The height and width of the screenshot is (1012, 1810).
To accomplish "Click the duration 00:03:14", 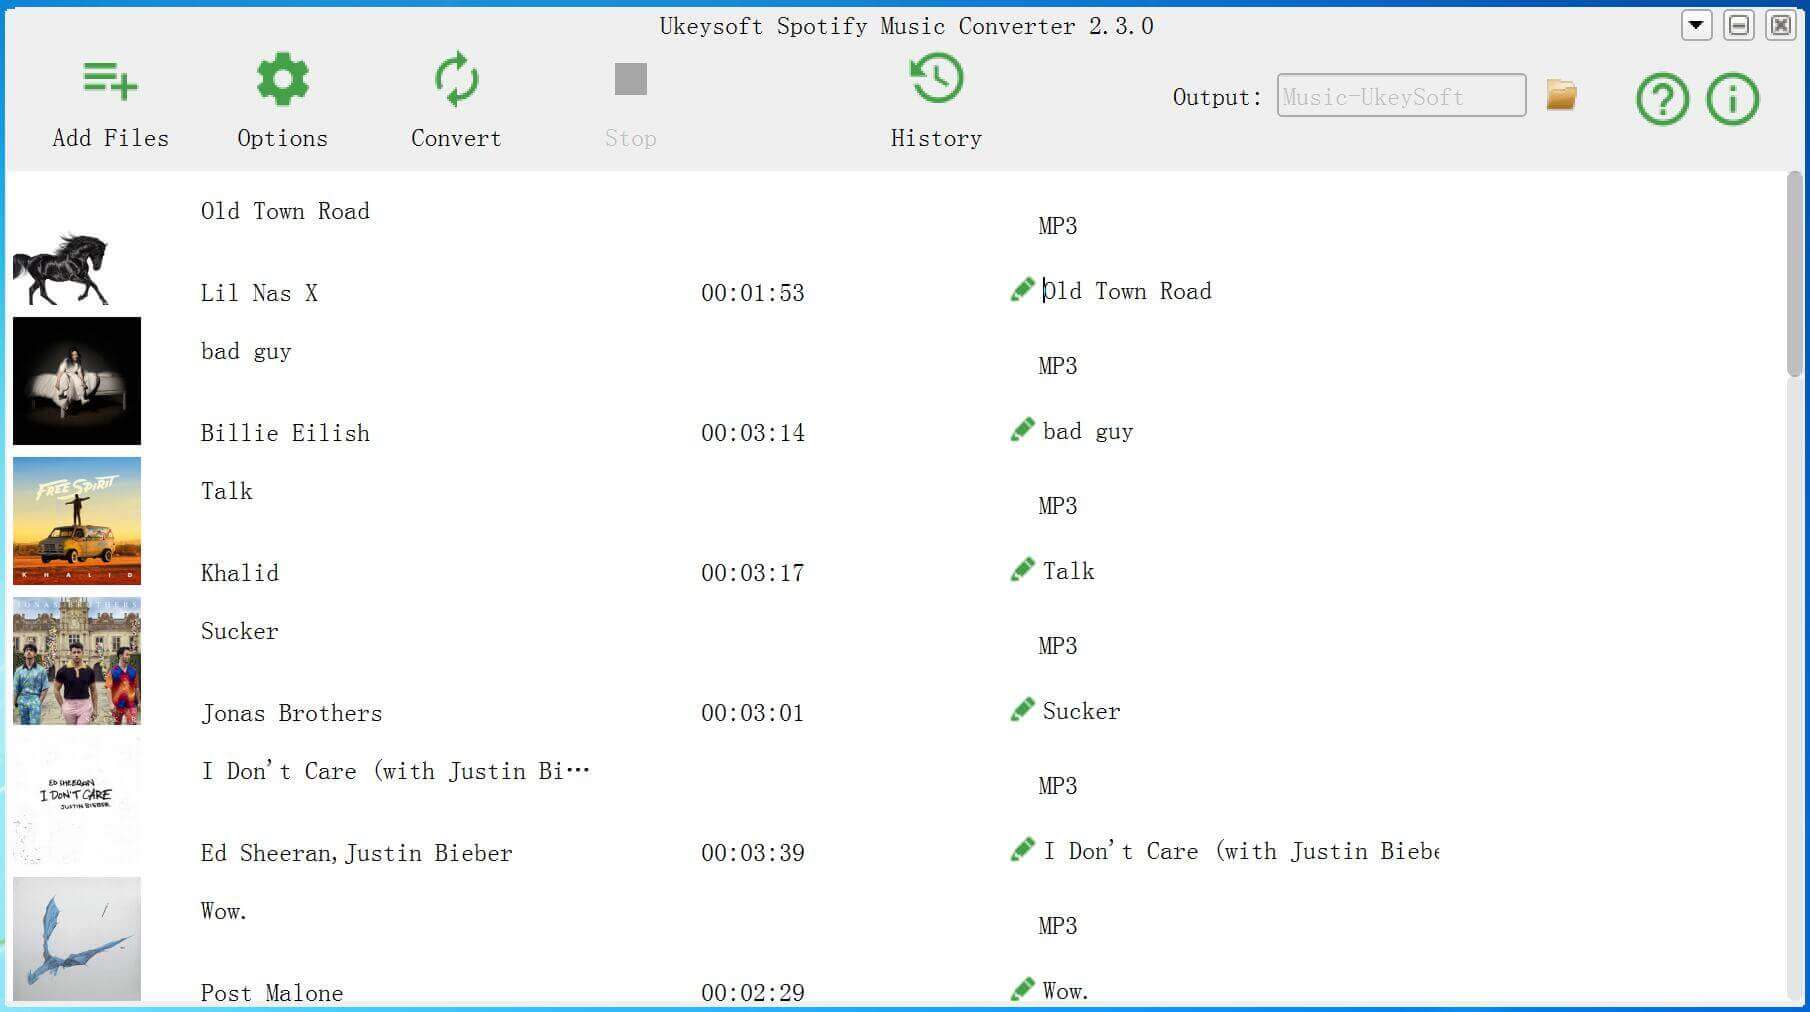I will click(x=752, y=433).
